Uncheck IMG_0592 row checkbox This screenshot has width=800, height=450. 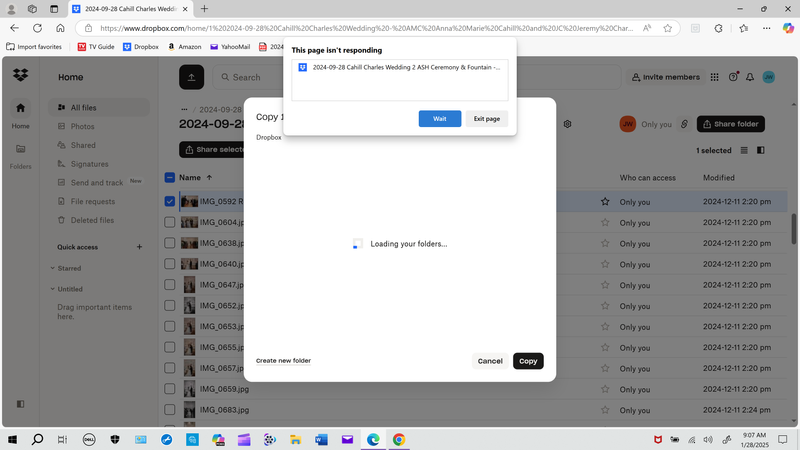170,202
